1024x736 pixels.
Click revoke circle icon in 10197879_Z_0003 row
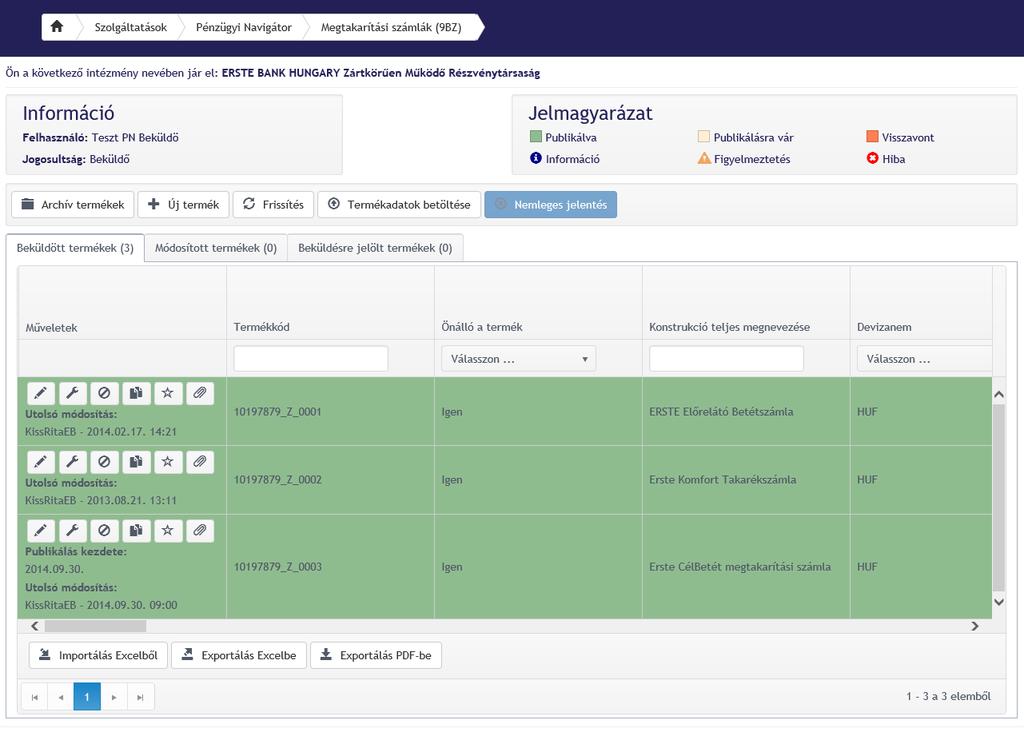pyautogui.click(x=104, y=530)
